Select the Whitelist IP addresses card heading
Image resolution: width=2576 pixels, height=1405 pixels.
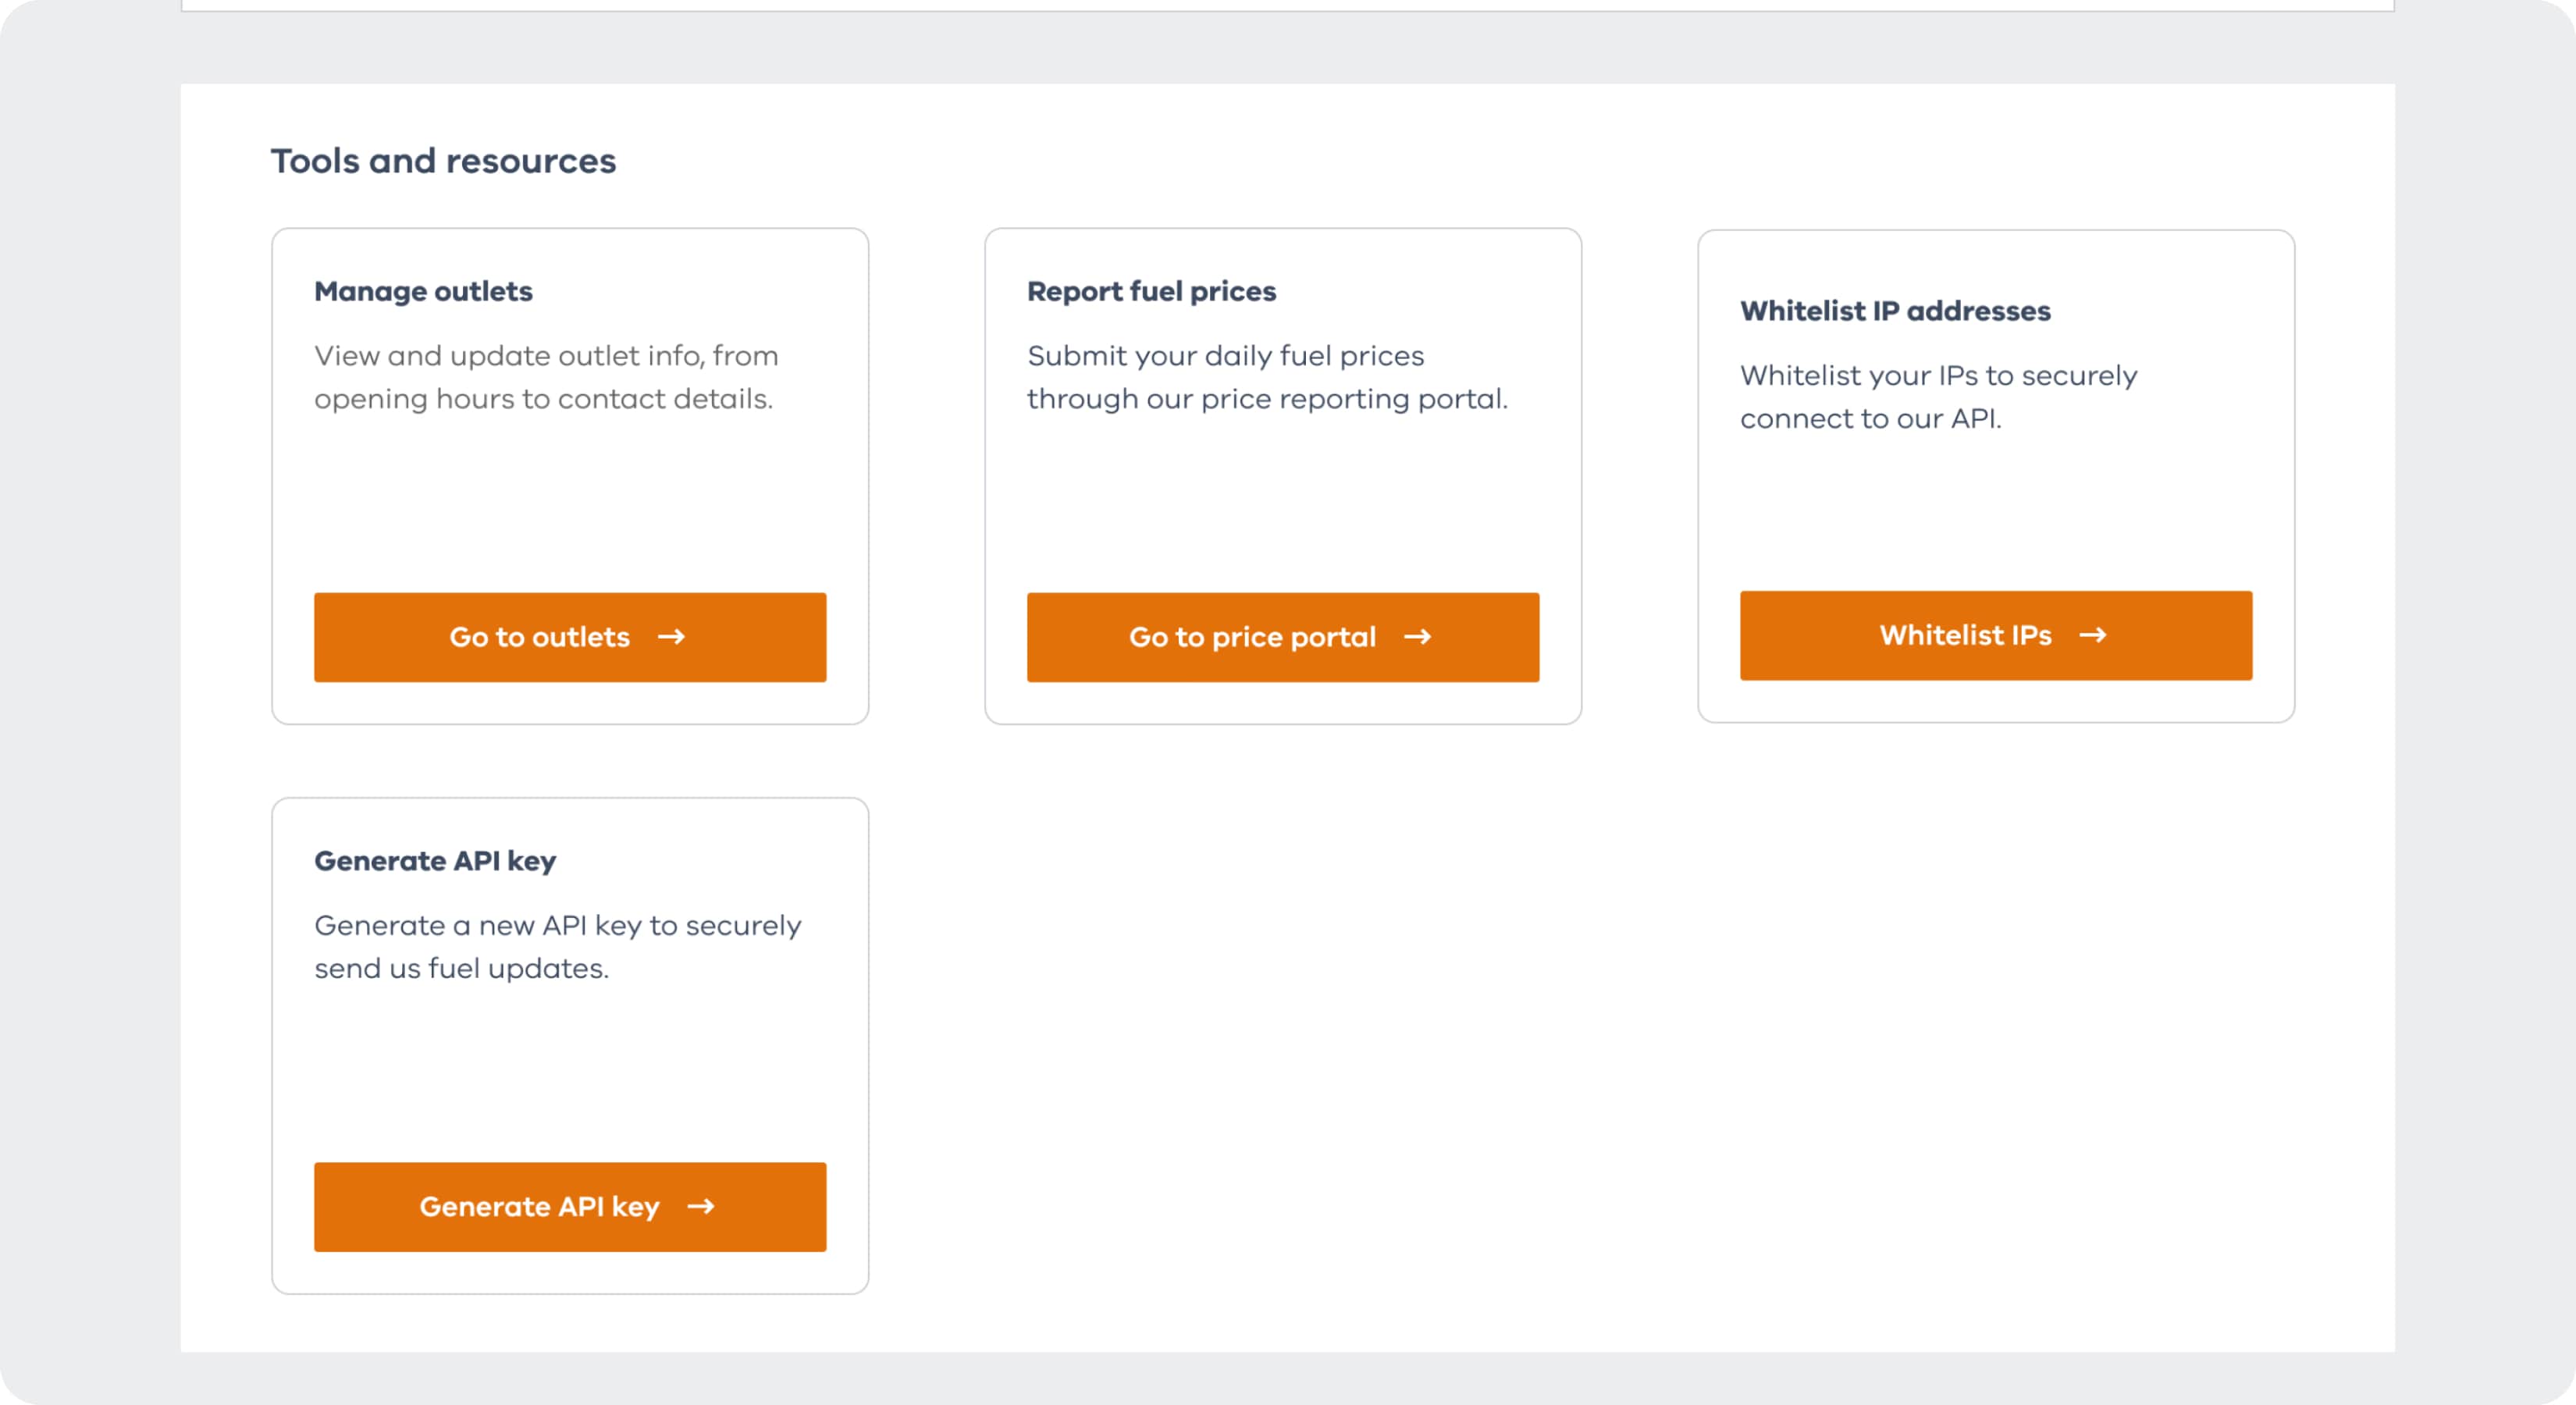click(1895, 311)
